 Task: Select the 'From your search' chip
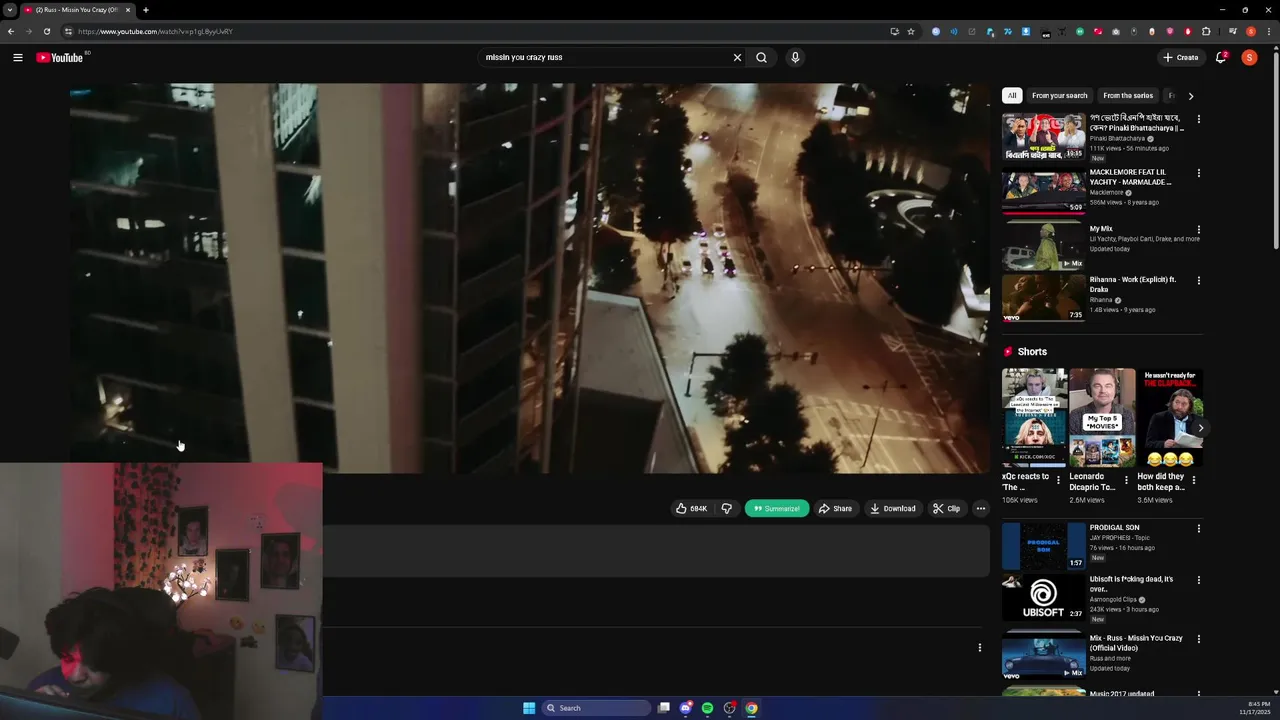pyautogui.click(x=1059, y=96)
